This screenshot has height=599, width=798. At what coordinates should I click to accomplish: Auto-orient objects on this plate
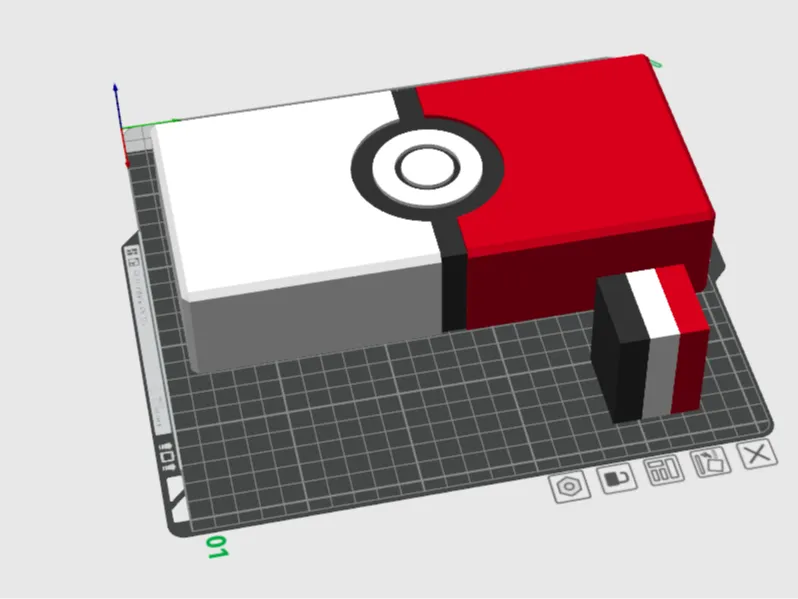711,462
